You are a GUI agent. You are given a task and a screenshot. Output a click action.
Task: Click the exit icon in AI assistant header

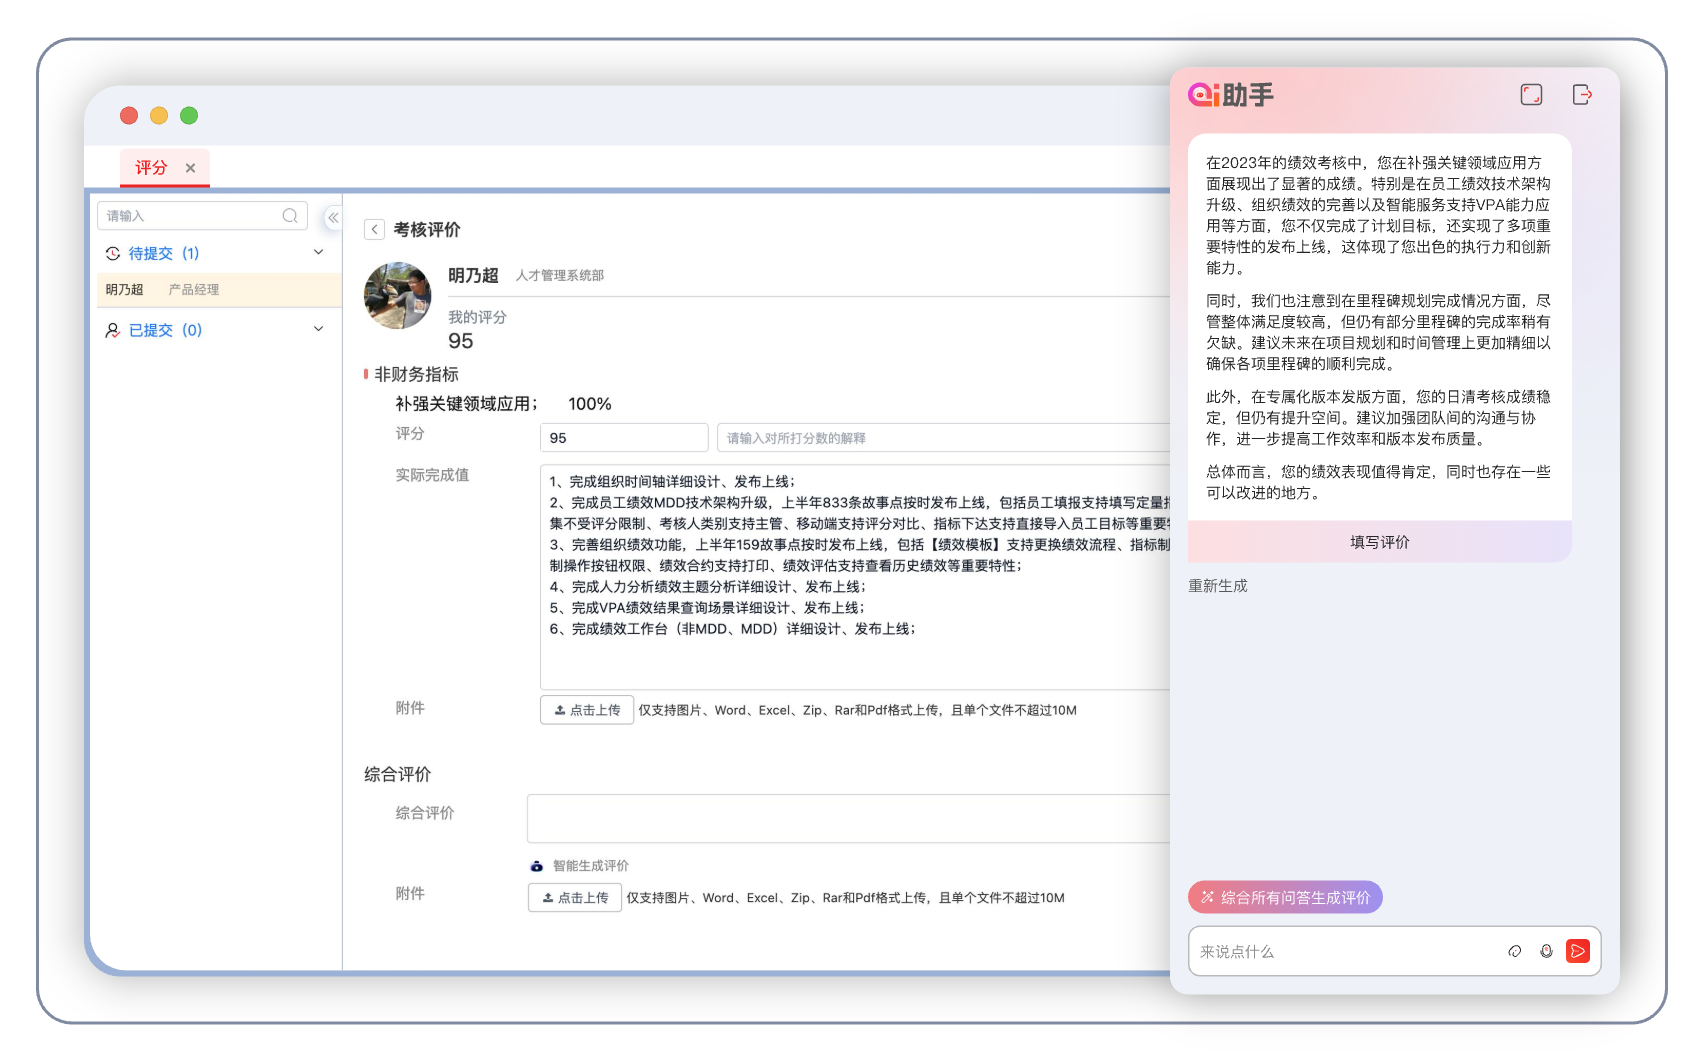(x=1582, y=95)
